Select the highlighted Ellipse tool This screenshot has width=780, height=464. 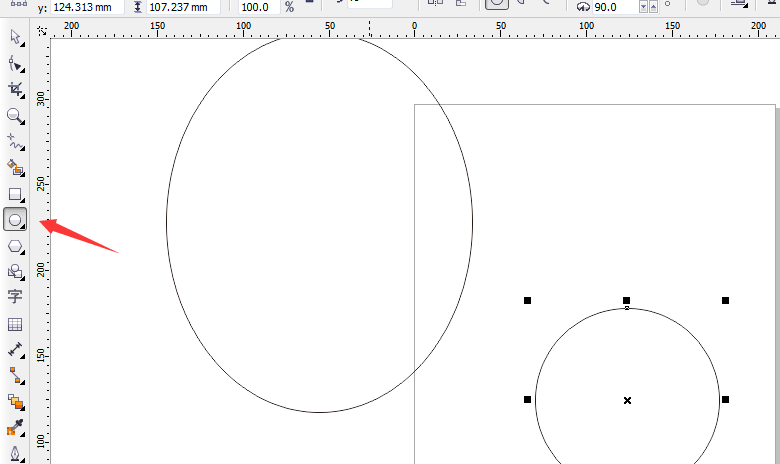tap(15, 220)
